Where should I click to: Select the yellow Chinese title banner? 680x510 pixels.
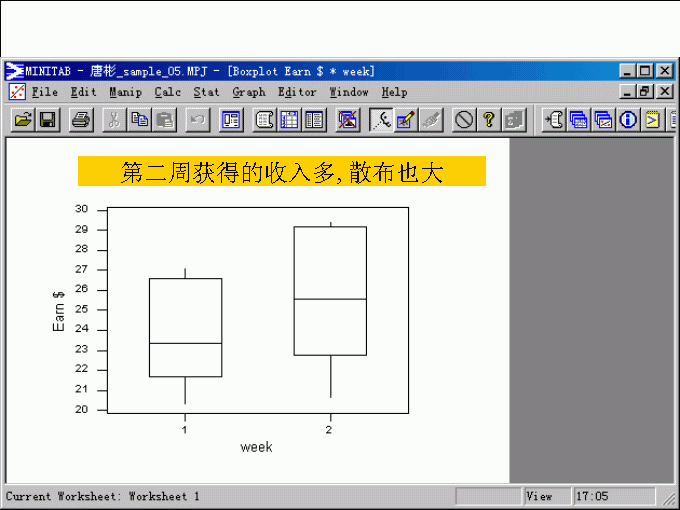pyautogui.click(x=281, y=172)
